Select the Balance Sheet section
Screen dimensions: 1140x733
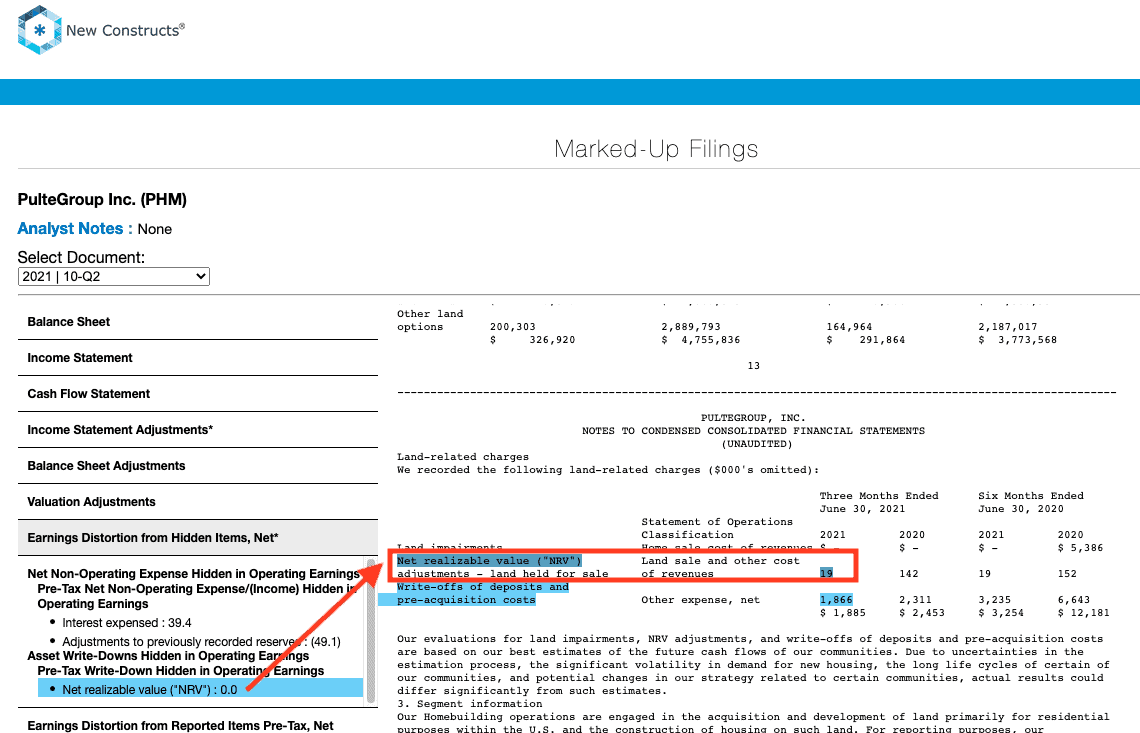(198, 321)
